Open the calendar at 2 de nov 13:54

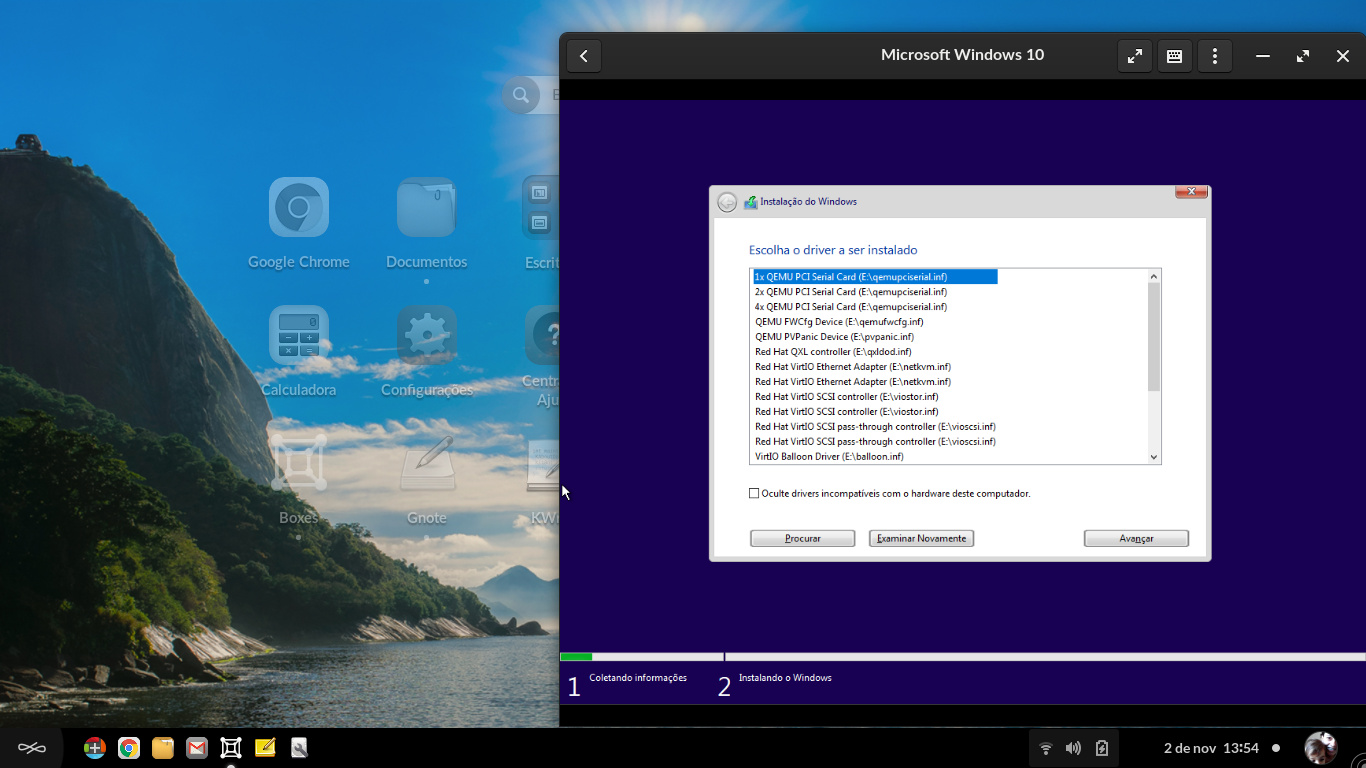[x=1211, y=748]
